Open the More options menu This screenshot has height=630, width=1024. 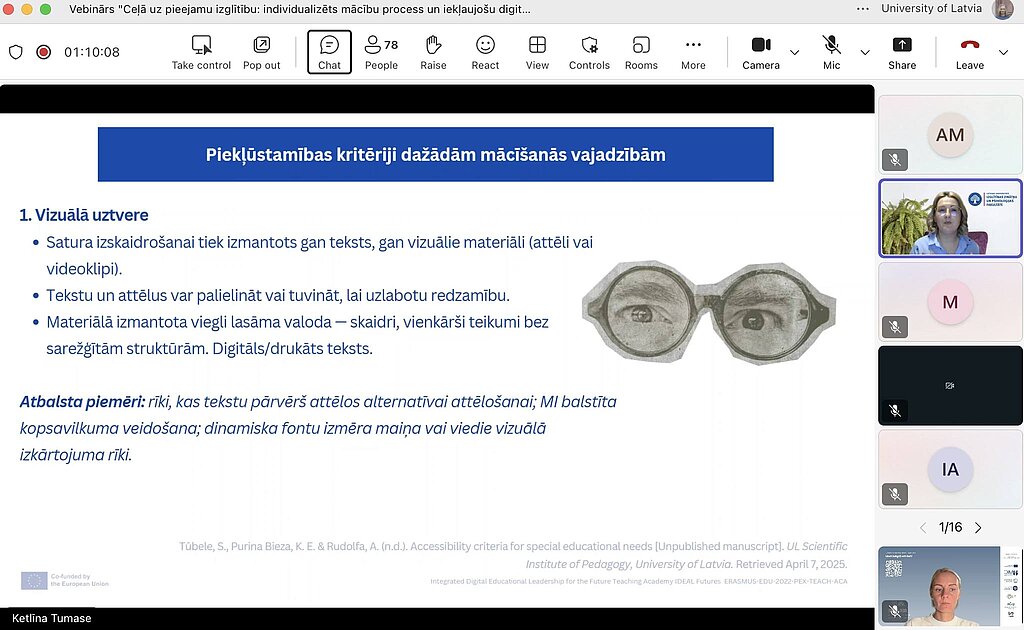693,52
